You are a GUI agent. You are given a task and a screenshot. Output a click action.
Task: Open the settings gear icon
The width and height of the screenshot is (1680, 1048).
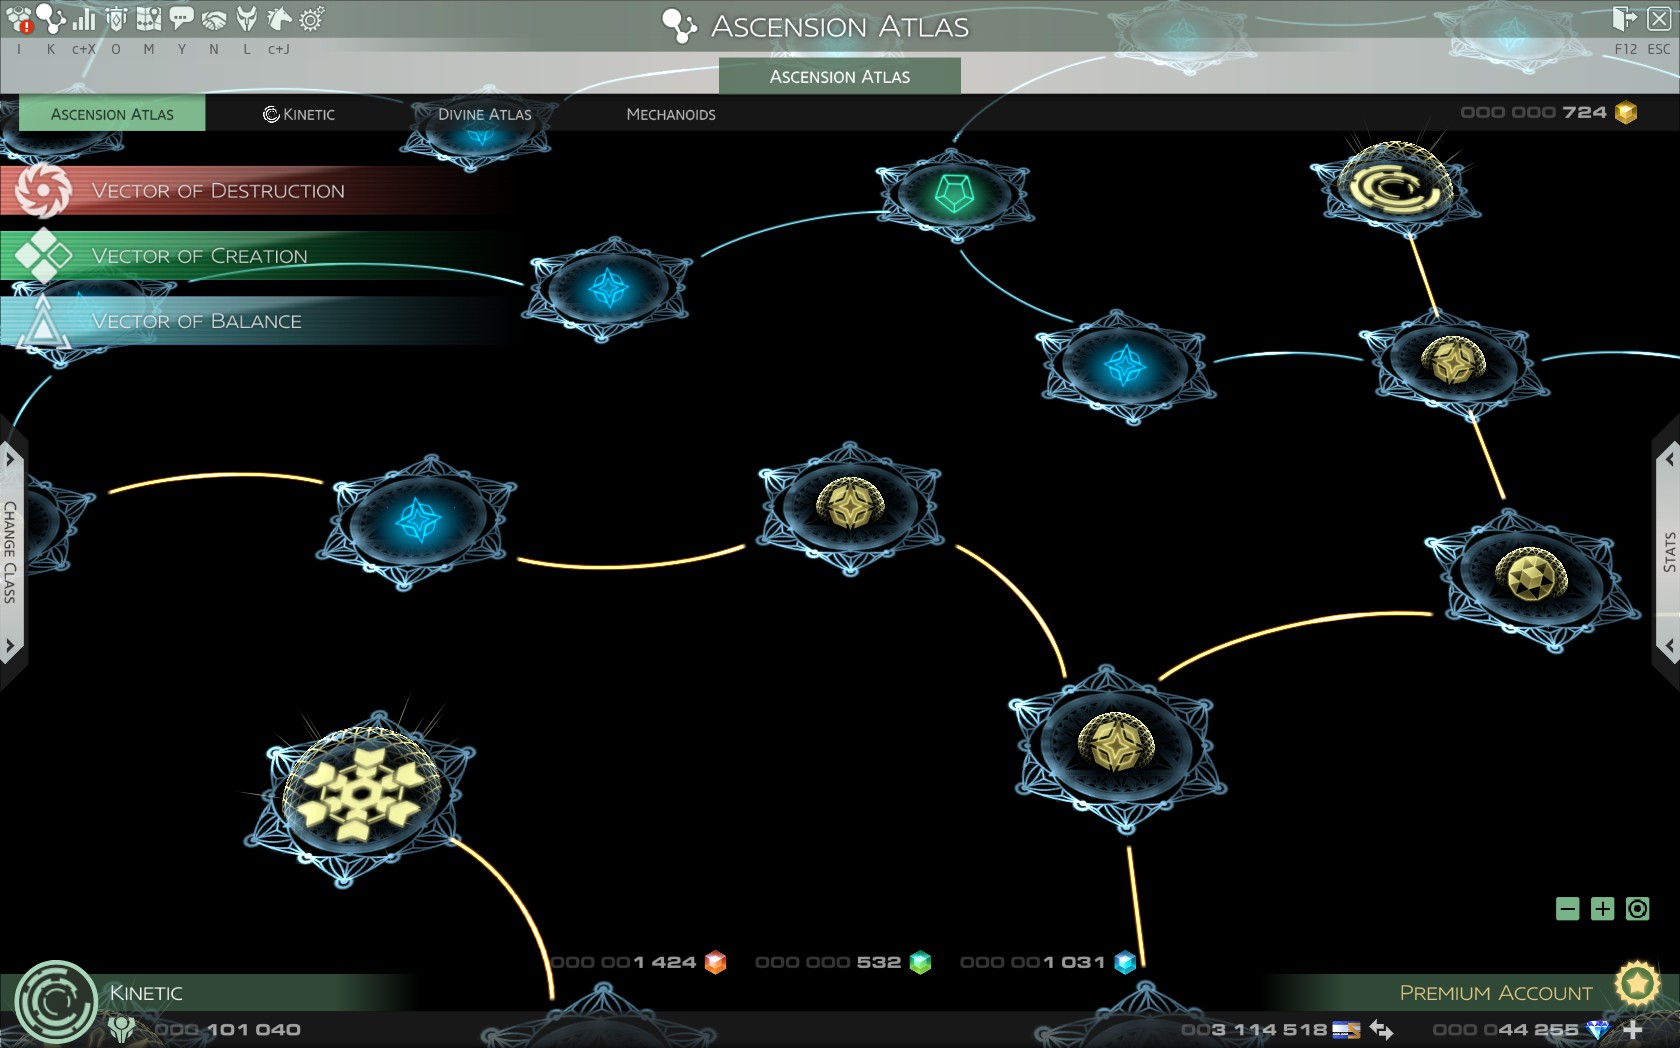point(312,19)
